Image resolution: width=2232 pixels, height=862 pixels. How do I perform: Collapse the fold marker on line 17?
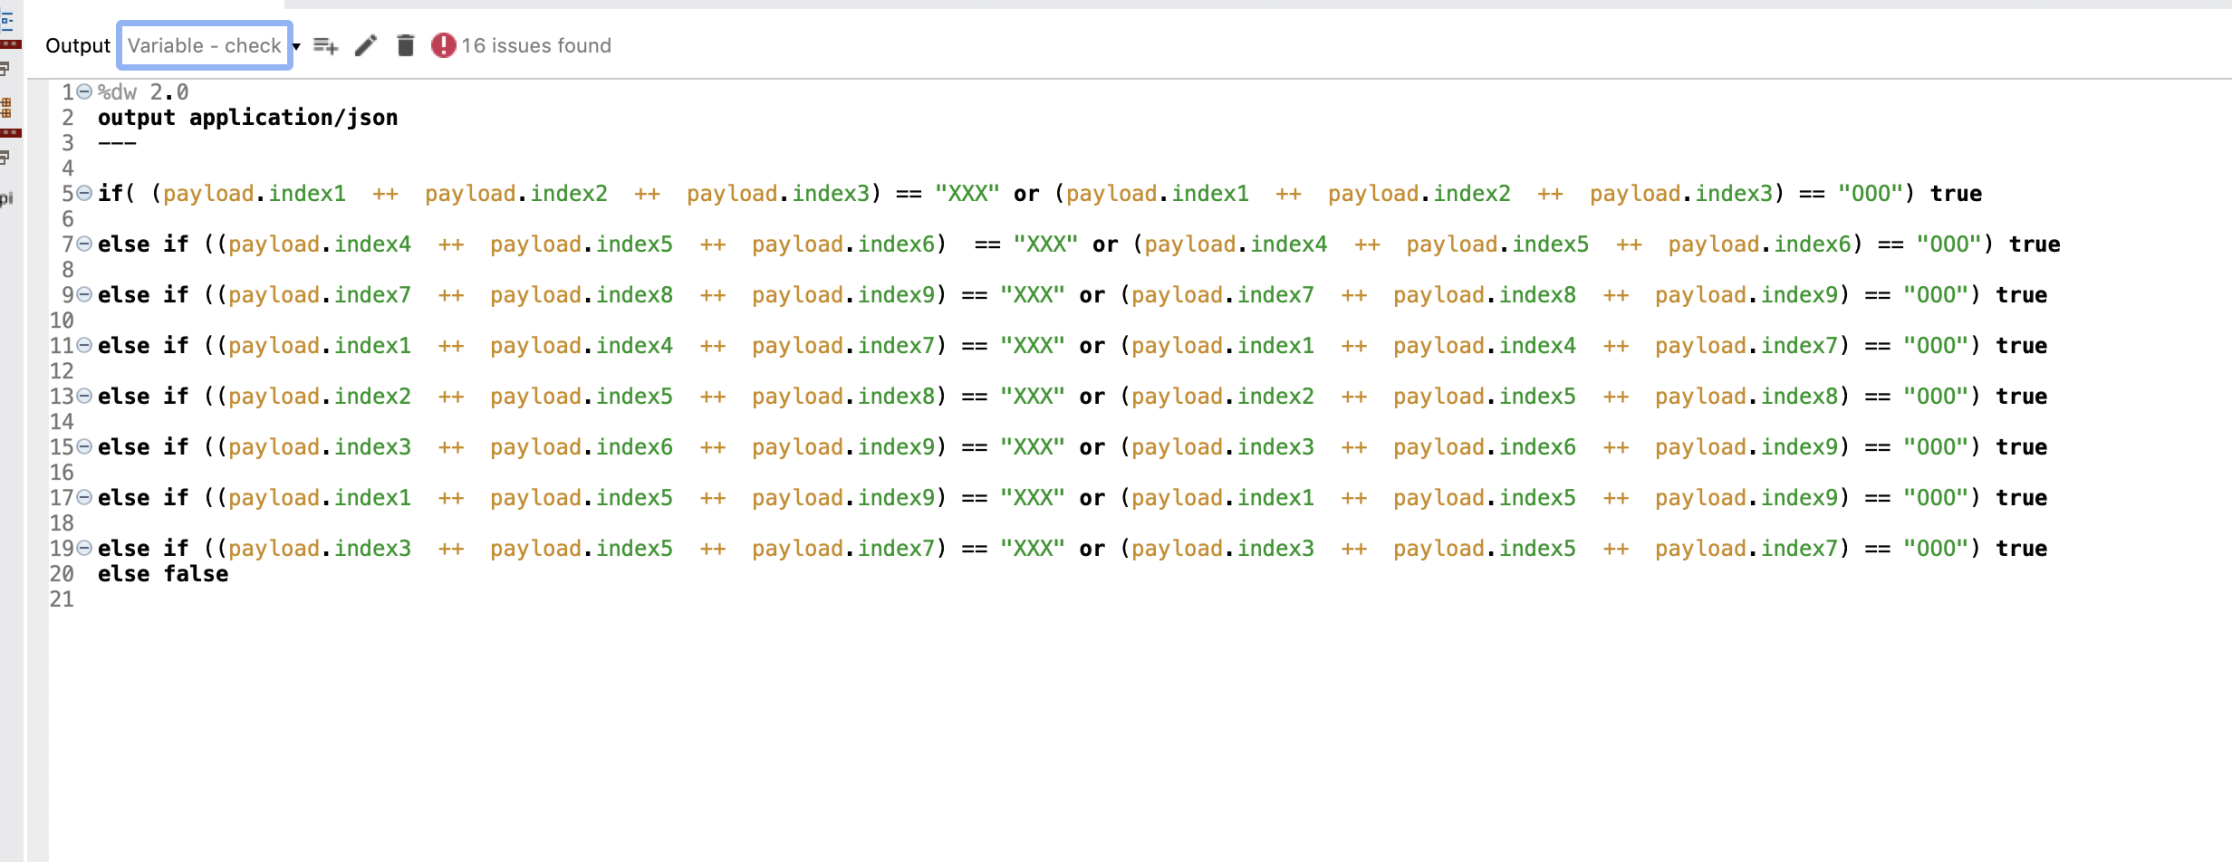pos(85,498)
